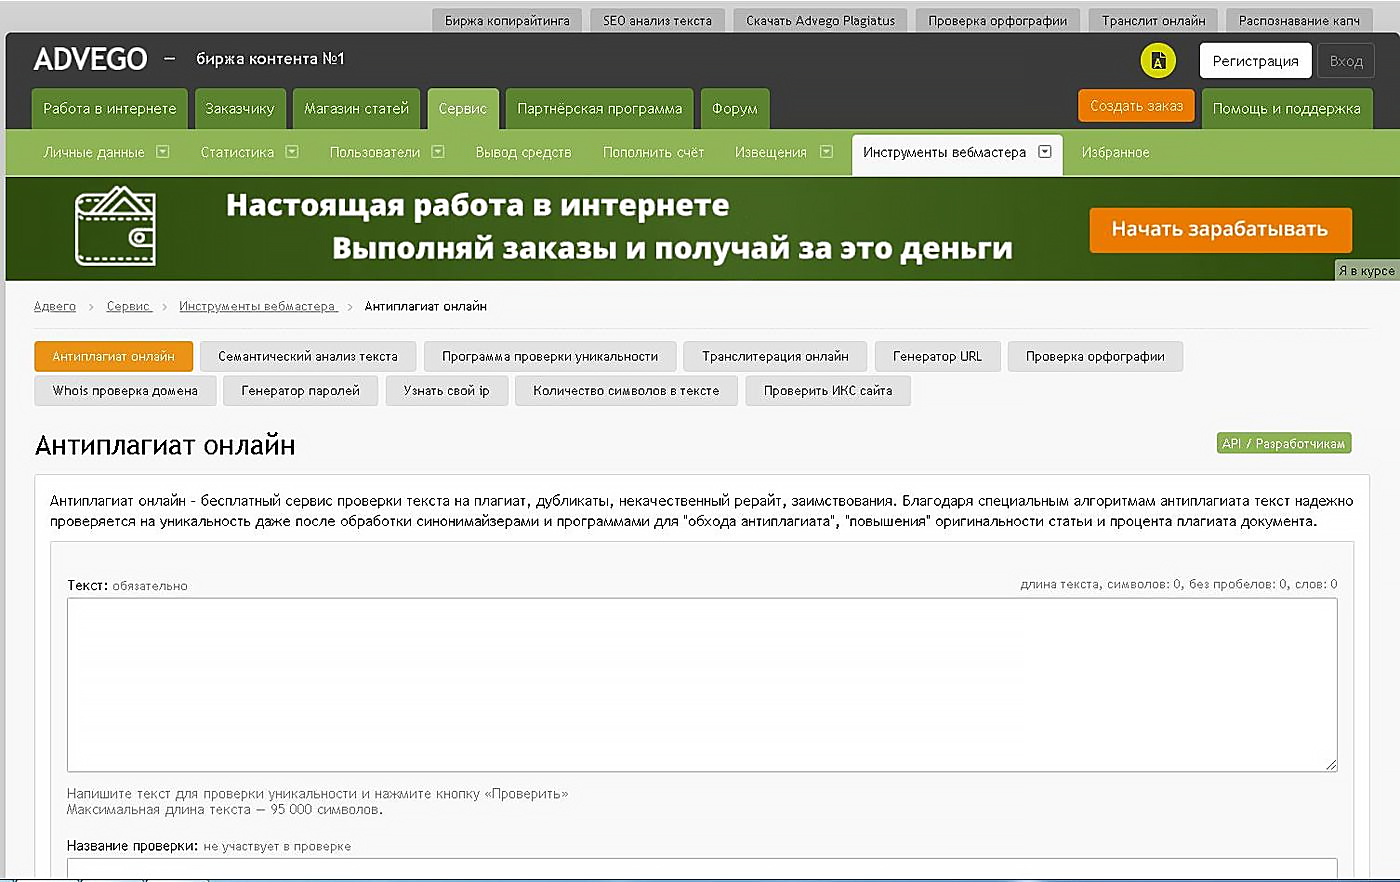Open SEO анализ текста top link
Screen dimensions: 1400x882
657,20
